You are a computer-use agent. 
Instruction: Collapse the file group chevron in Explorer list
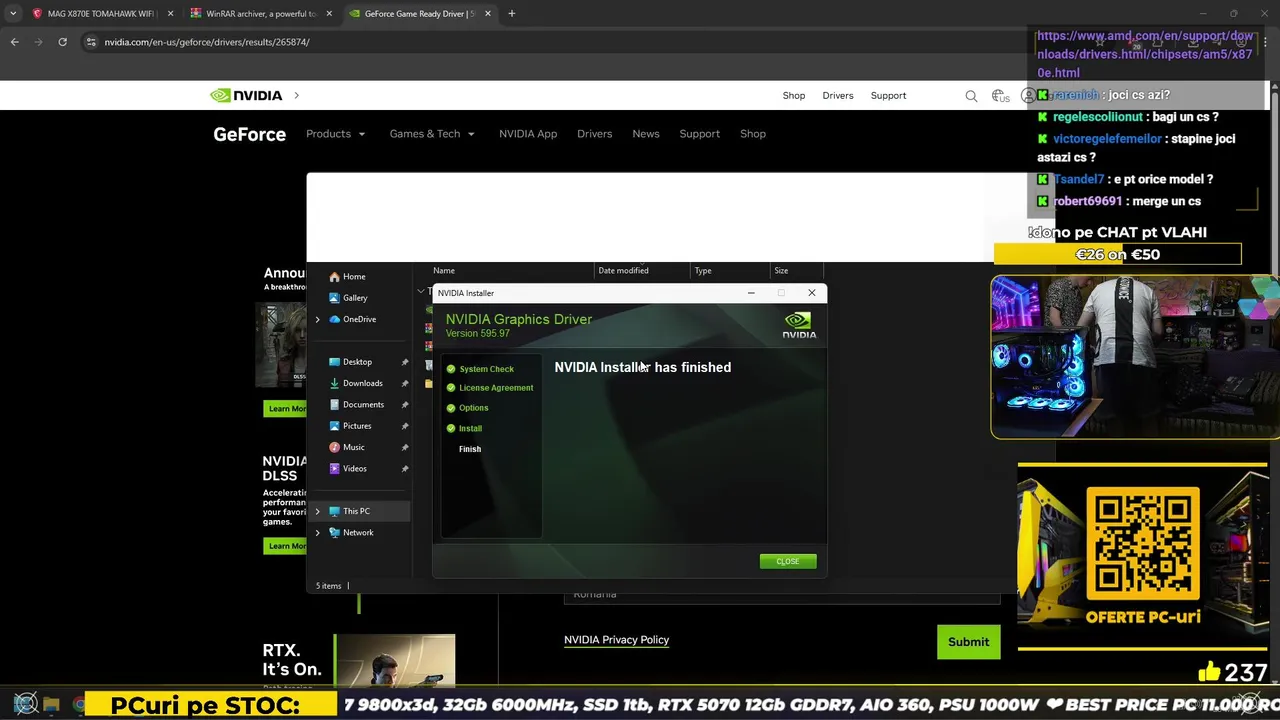(421, 291)
